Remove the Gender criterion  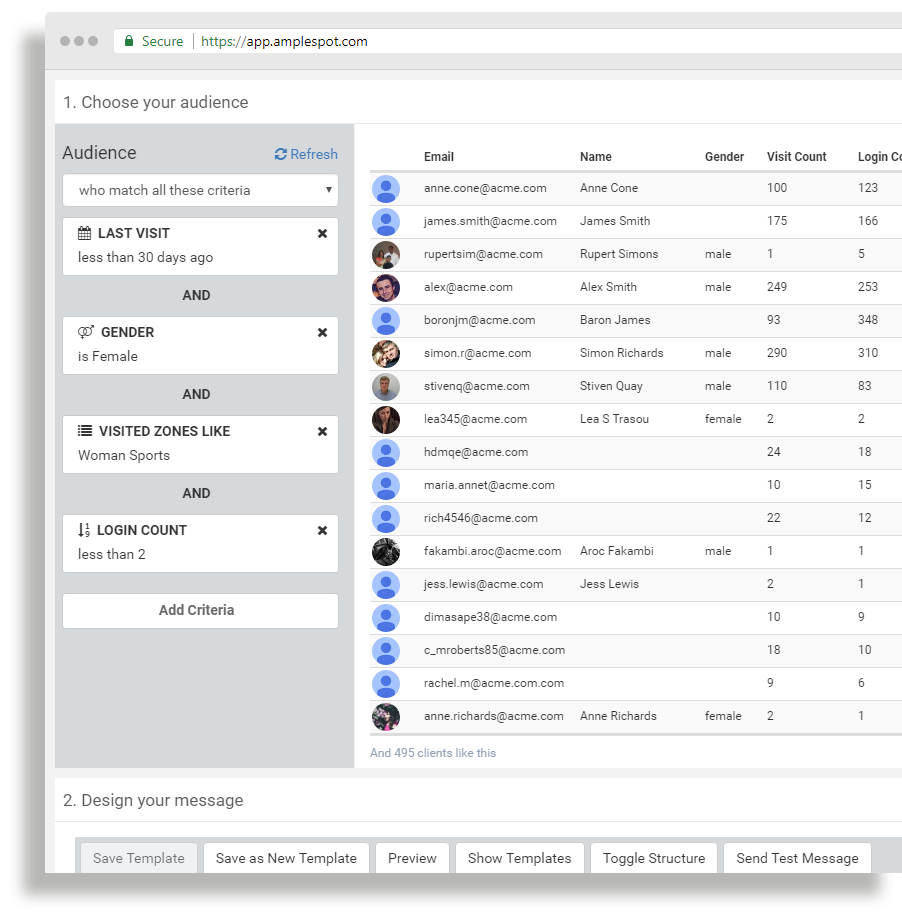(322, 332)
